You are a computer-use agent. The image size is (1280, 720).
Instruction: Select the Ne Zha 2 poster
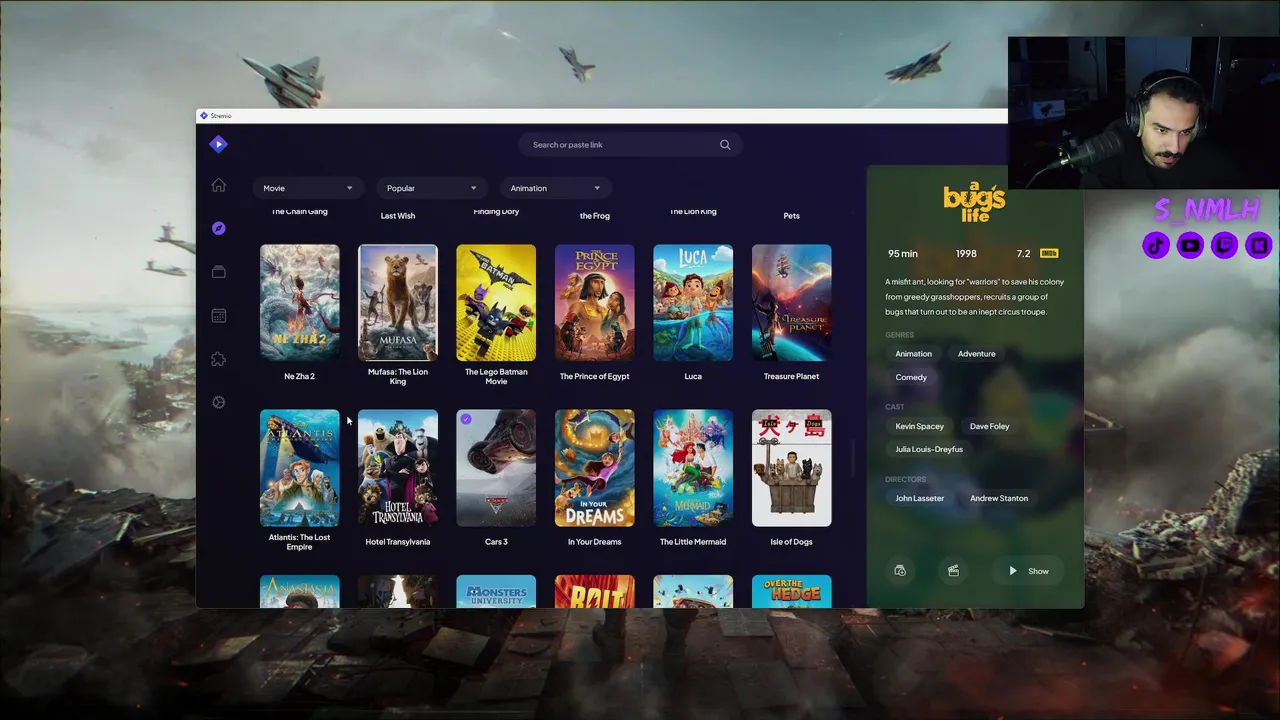(299, 302)
